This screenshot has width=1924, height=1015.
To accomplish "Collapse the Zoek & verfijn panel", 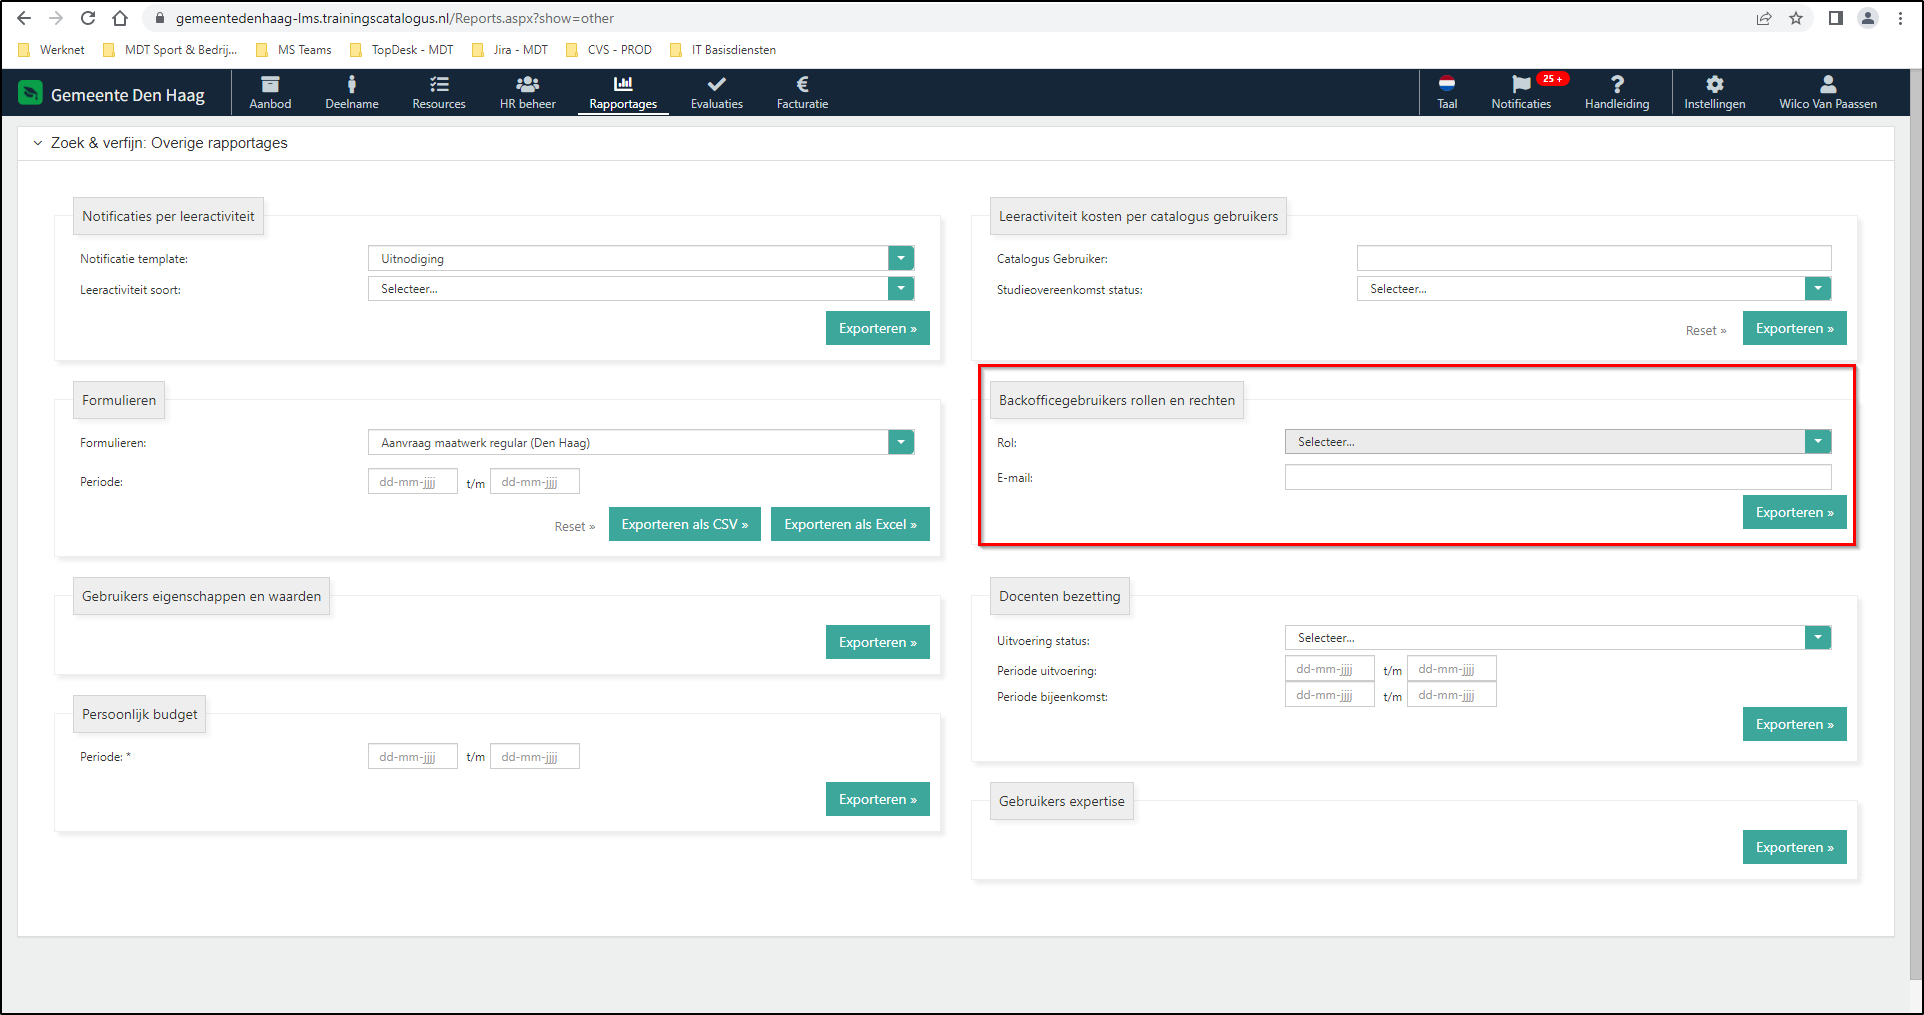I will coord(38,143).
